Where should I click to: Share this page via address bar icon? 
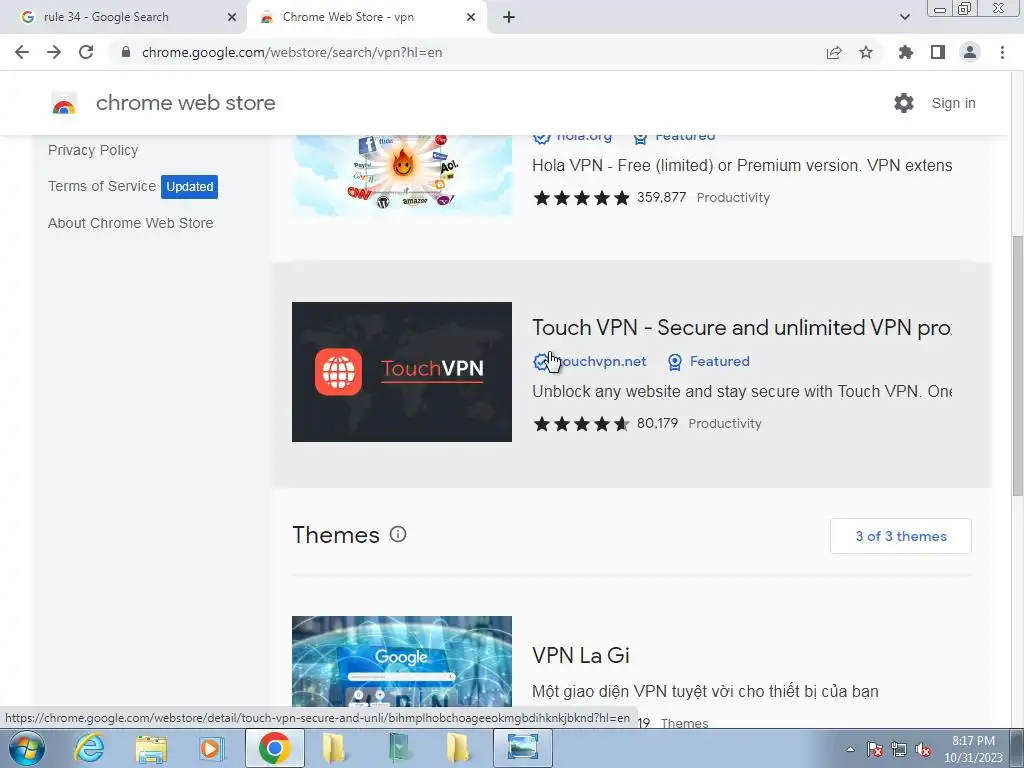click(x=834, y=52)
